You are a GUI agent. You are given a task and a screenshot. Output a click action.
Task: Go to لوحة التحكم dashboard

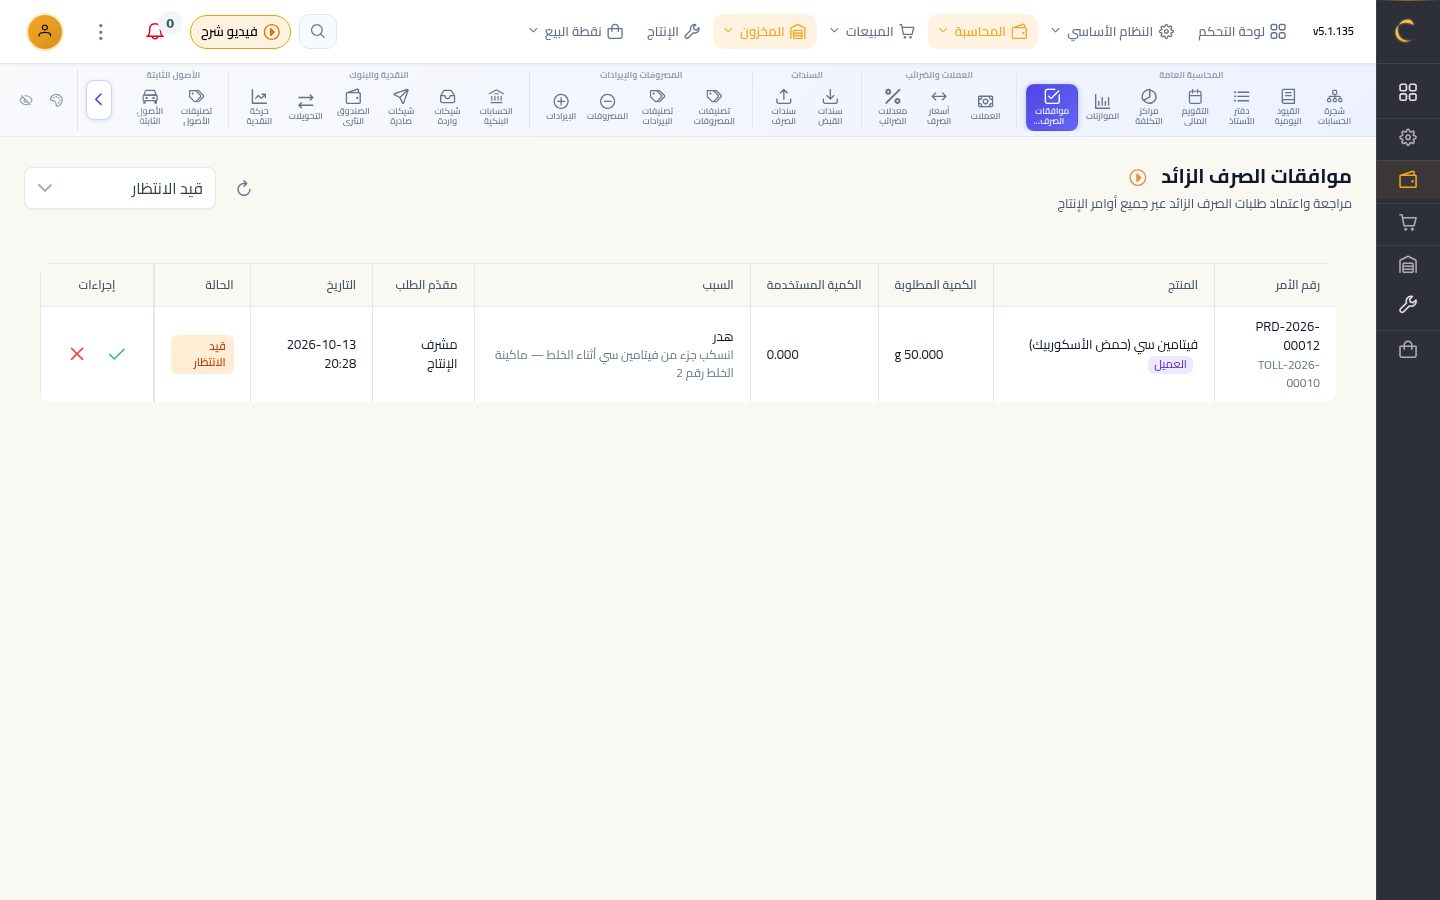pos(1242,32)
